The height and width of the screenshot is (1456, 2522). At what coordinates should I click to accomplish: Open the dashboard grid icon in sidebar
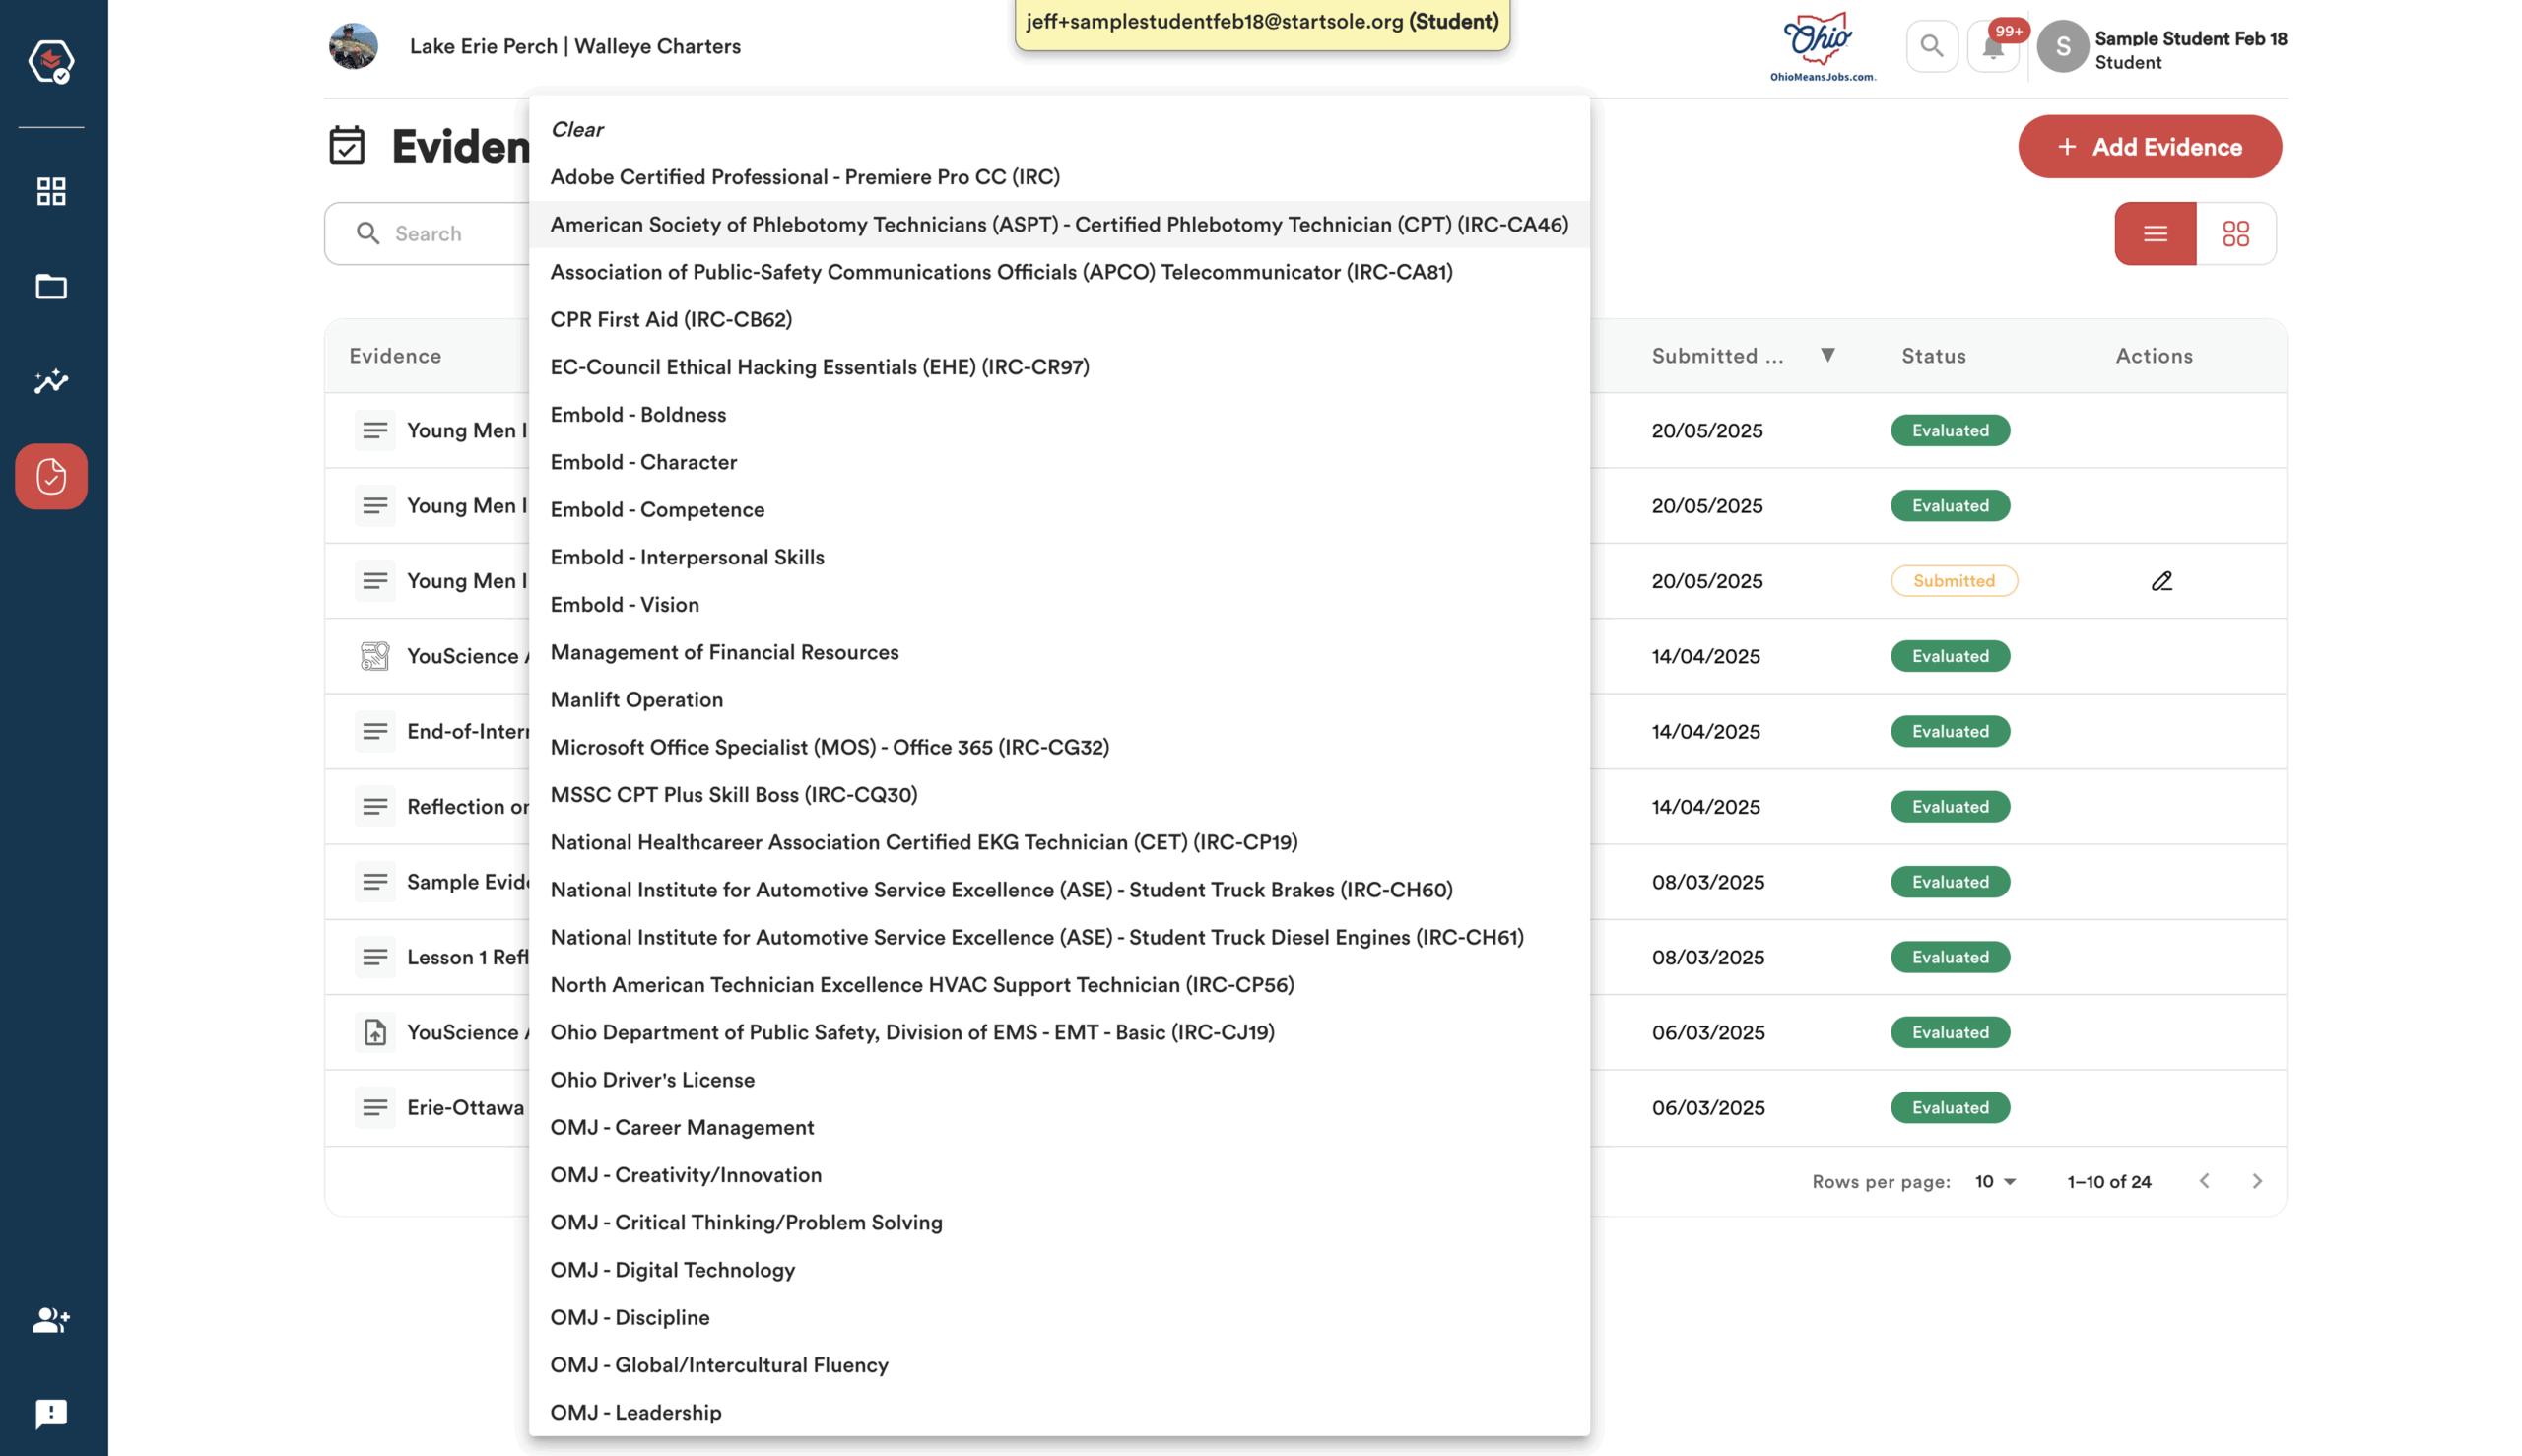click(51, 191)
